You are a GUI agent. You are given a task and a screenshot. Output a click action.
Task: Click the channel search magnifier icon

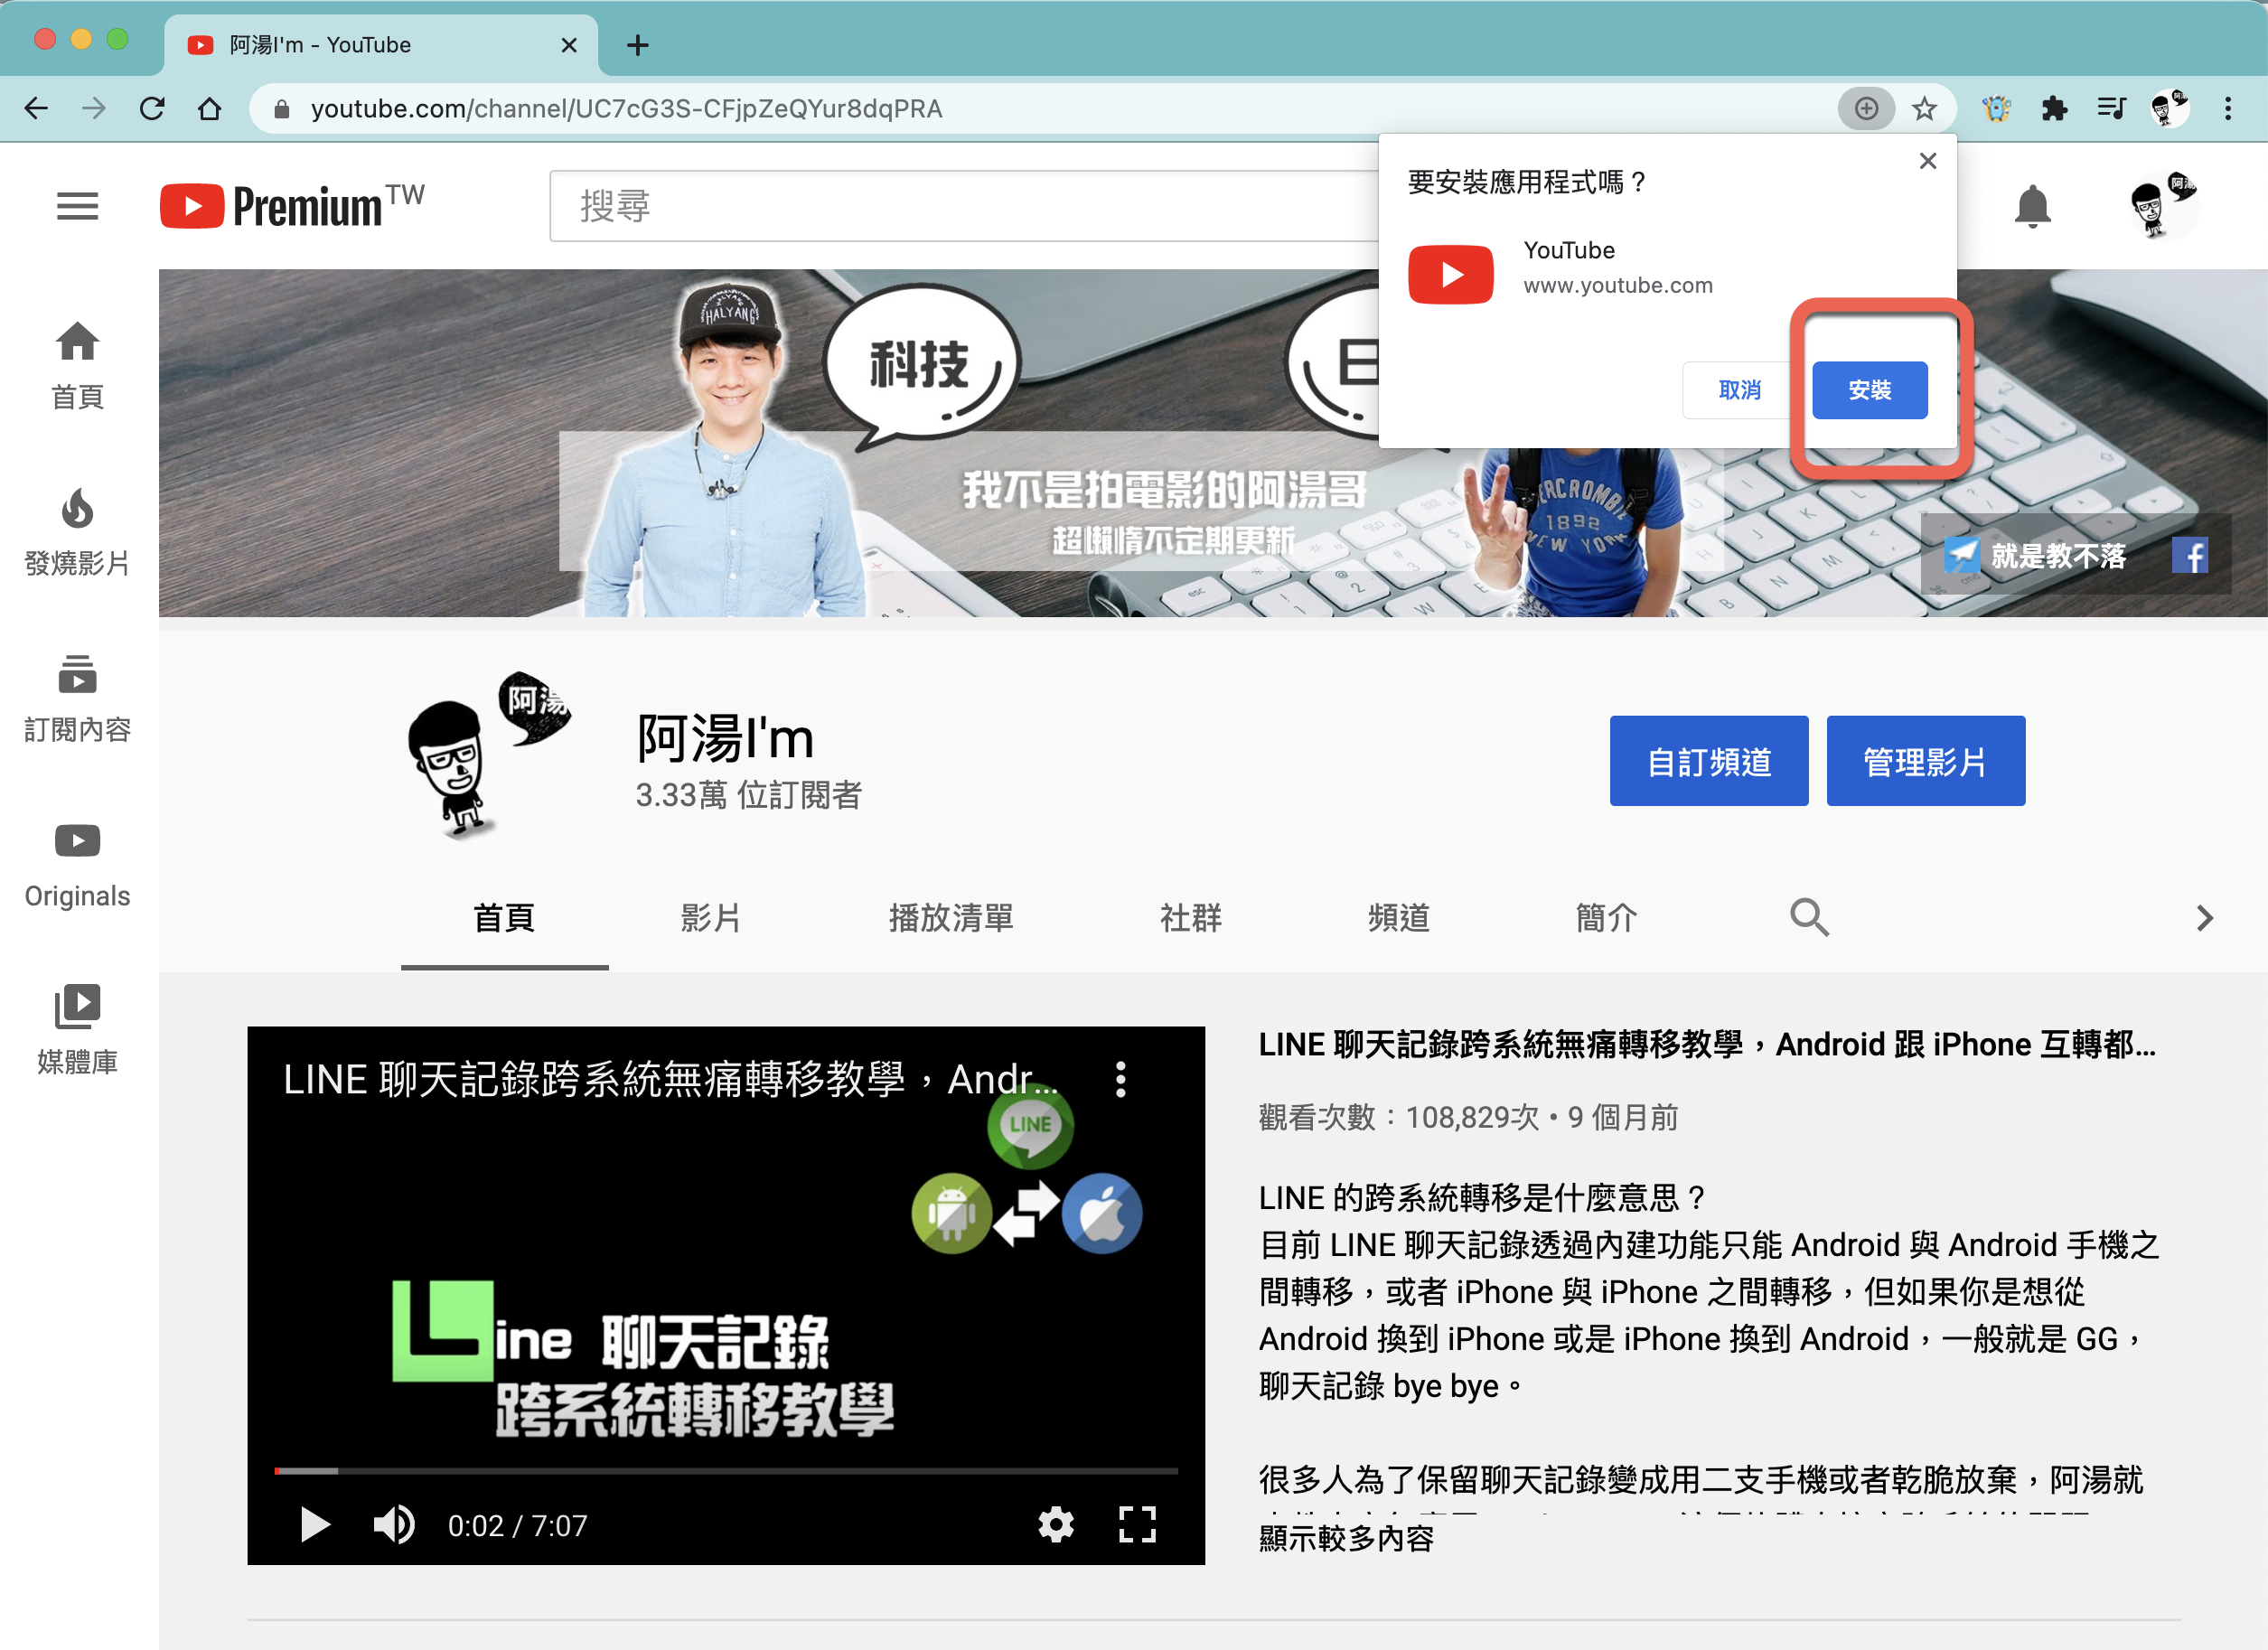pos(1808,917)
